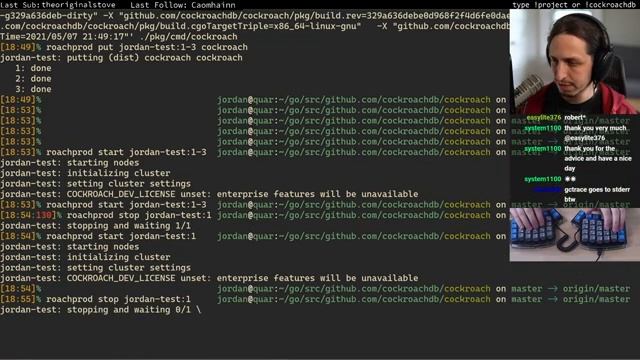640x360 pixels.
Task: Click the "gctrace goes to stderr btw" chat message
Action: (x=597, y=194)
